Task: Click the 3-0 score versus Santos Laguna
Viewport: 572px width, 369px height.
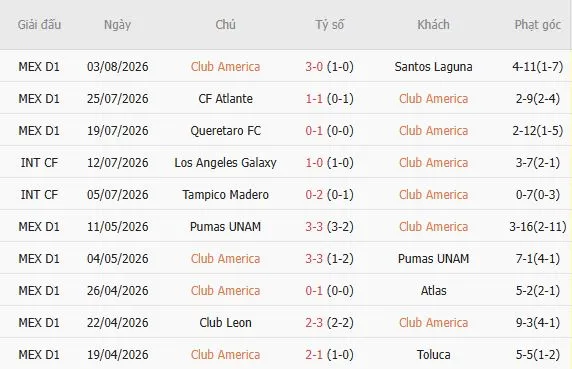Action: [x=314, y=67]
